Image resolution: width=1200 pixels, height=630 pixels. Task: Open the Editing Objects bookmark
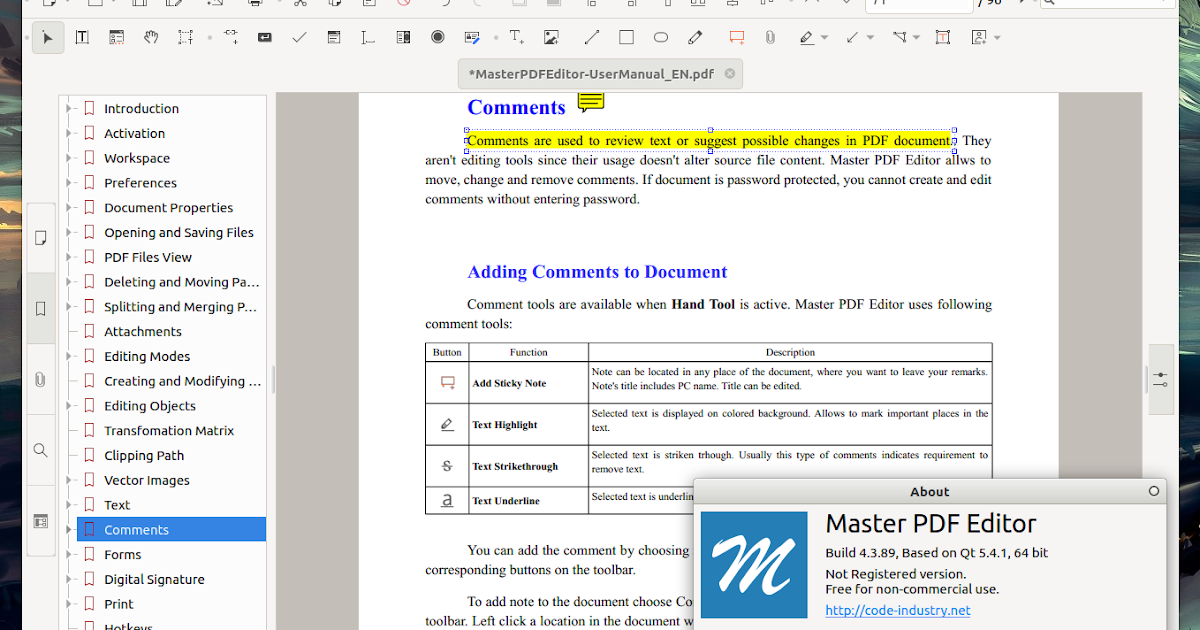pos(150,406)
